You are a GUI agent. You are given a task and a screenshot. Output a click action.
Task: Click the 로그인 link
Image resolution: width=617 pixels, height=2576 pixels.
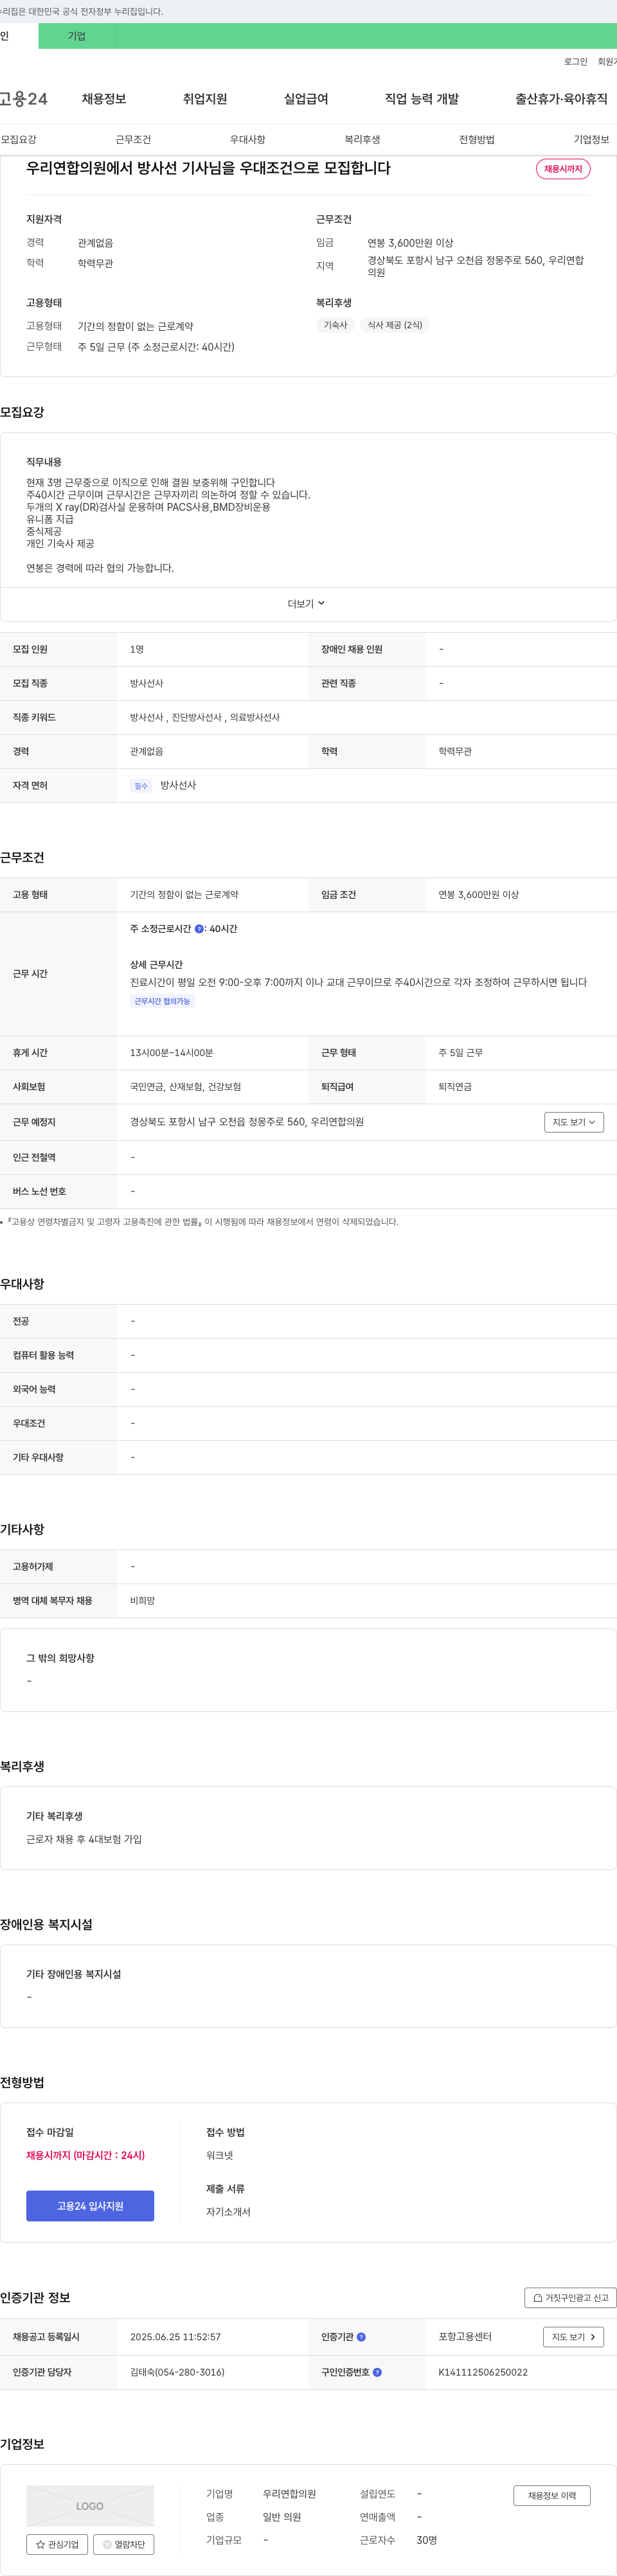click(x=576, y=62)
